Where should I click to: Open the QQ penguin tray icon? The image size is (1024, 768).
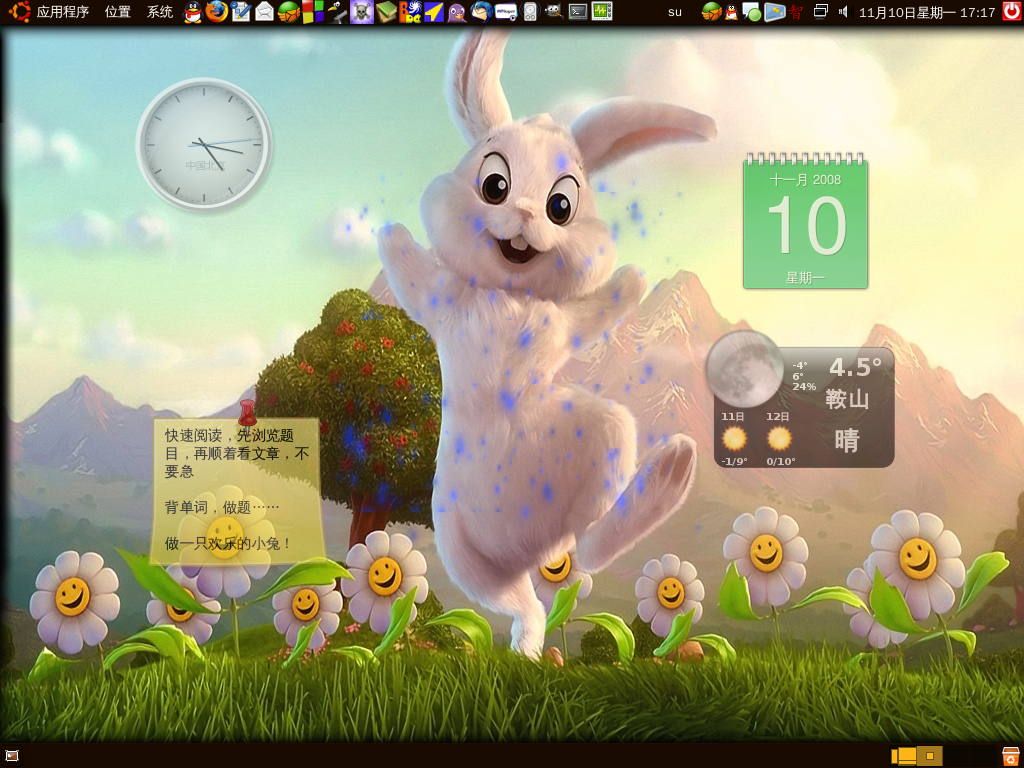pos(731,12)
